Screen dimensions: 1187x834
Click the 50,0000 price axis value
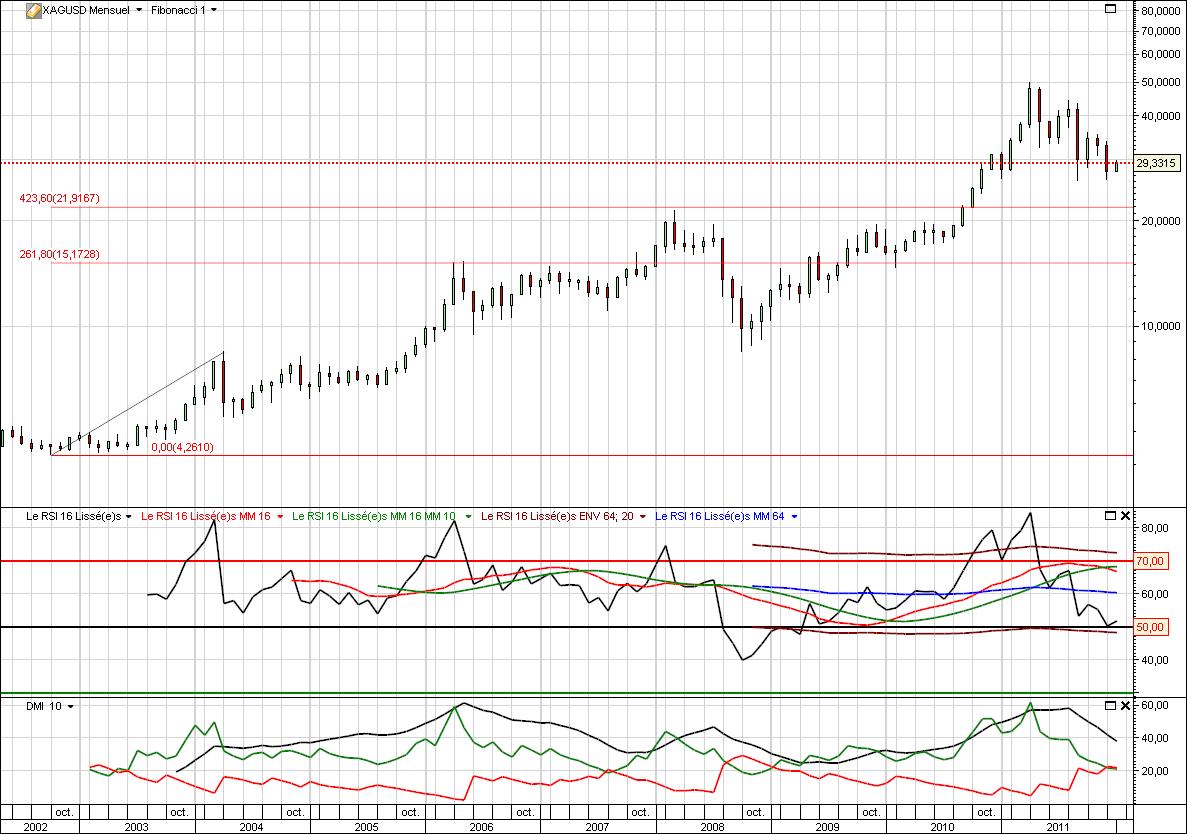(x=1161, y=82)
